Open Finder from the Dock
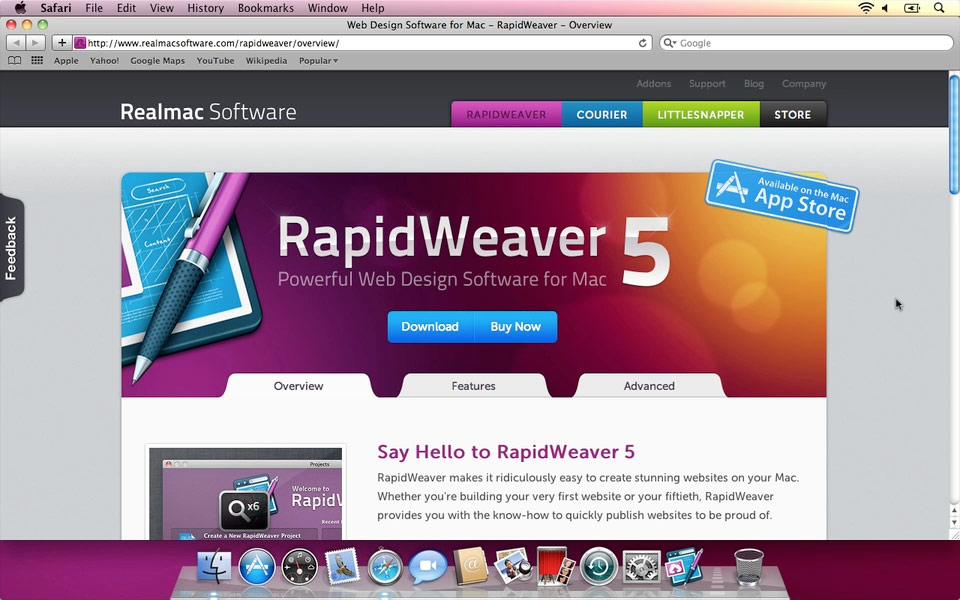Viewport: 960px width, 600px height. click(x=214, y=566)
